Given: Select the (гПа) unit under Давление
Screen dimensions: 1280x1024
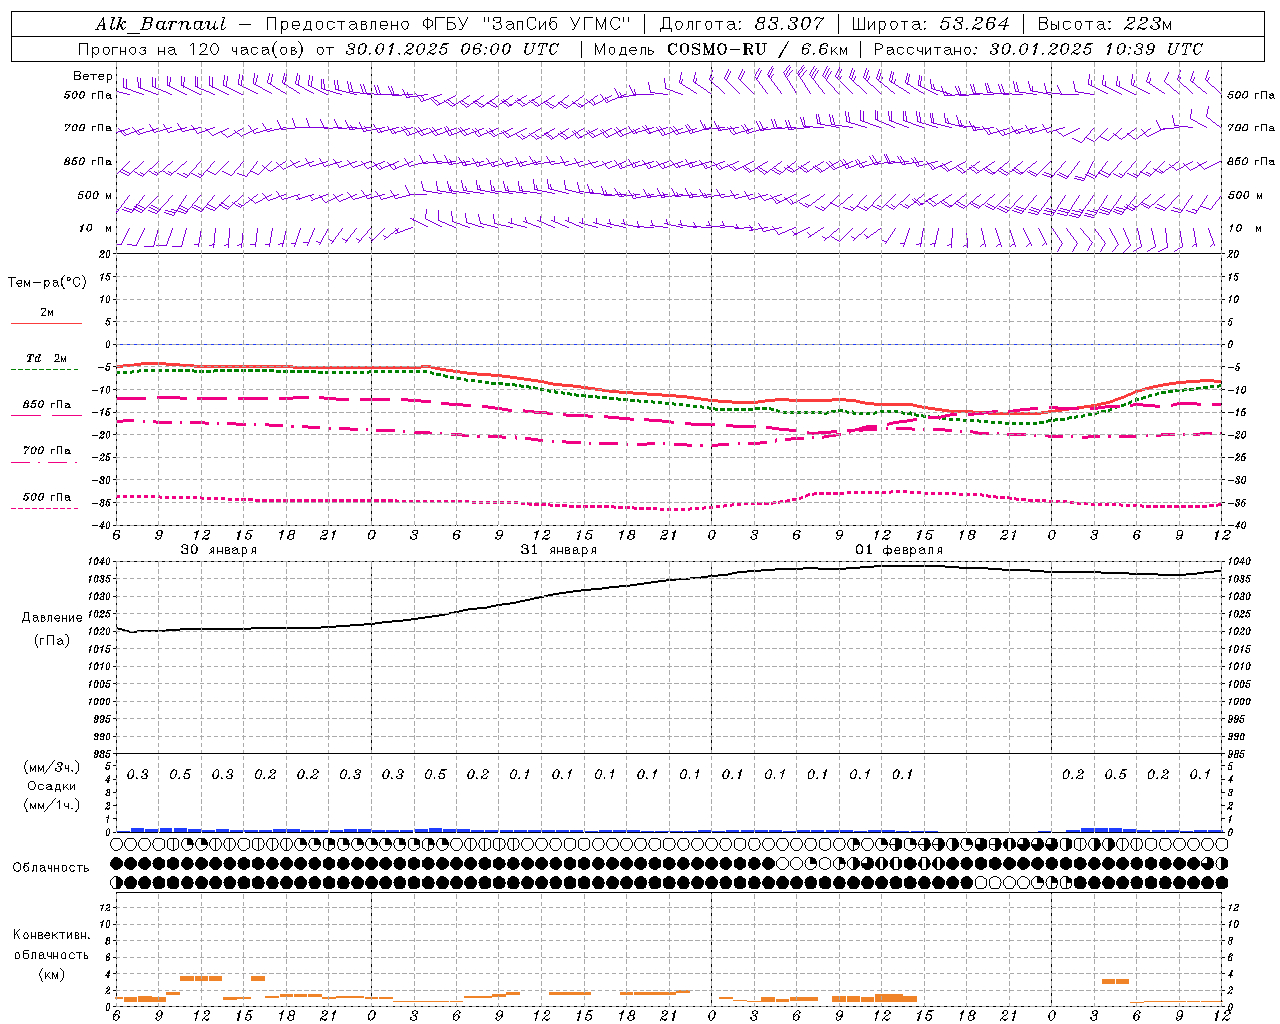Looking at the screenshot, I should pos(52,640).
